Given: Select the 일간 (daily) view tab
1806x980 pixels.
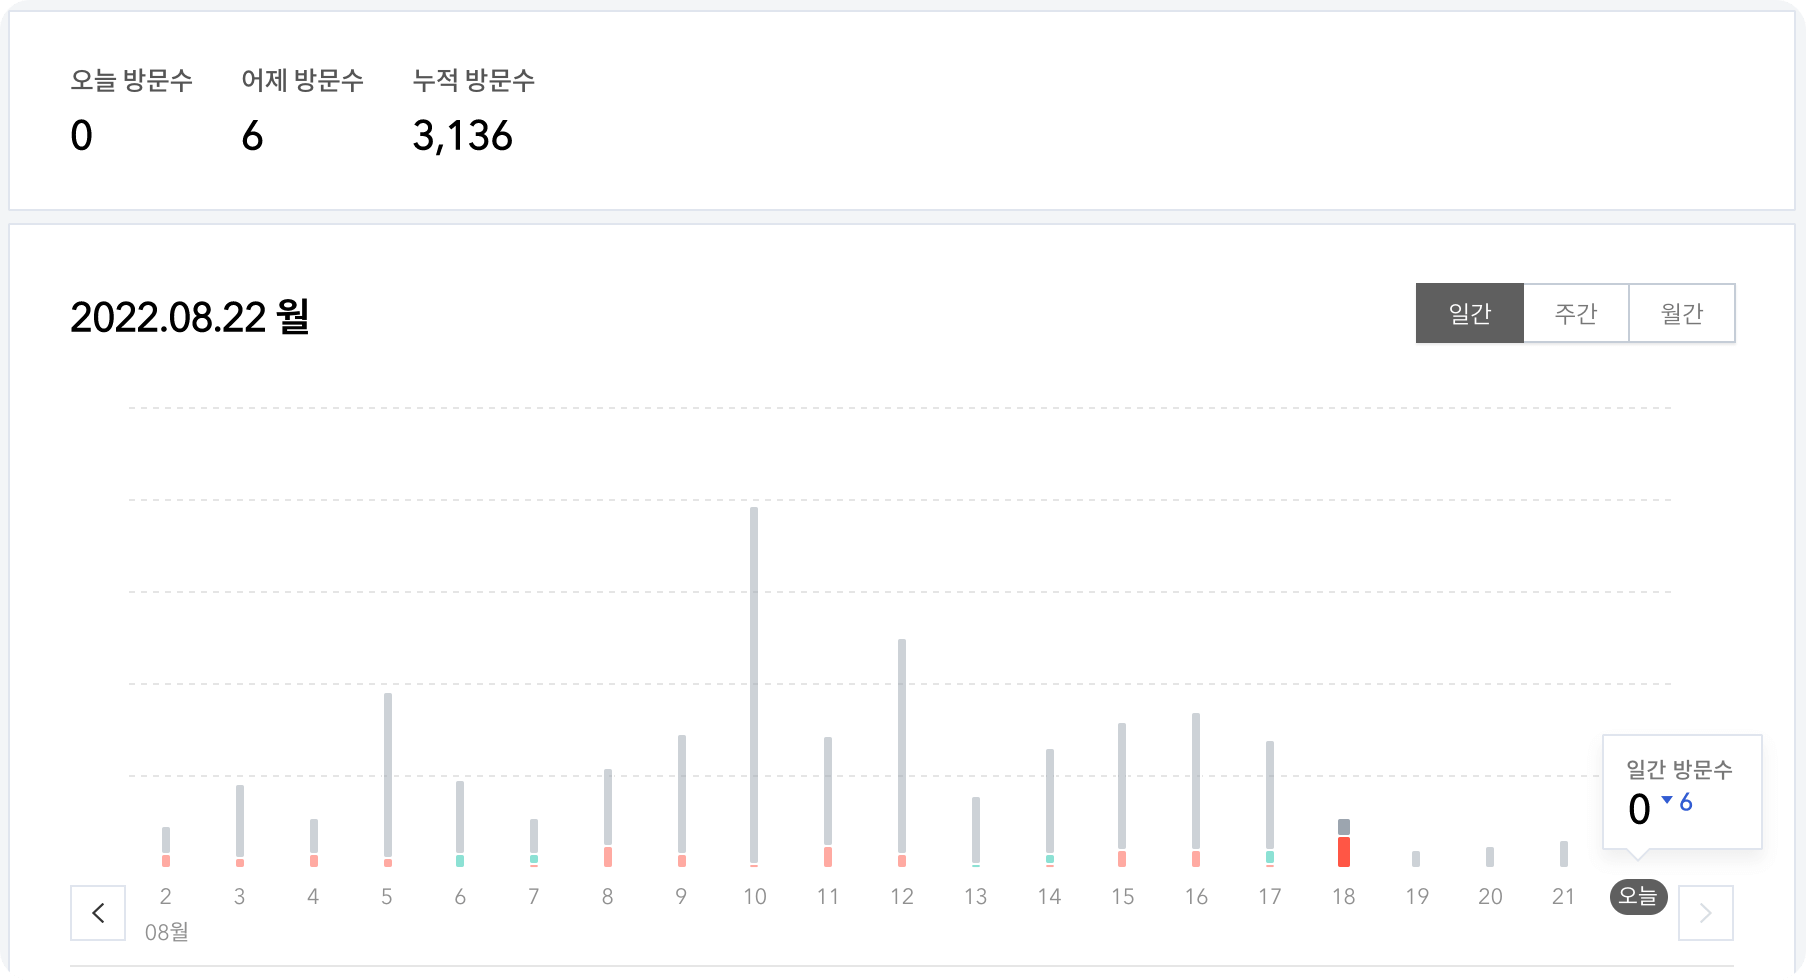Looking at the screenshot, I should tap(1469, 312).
